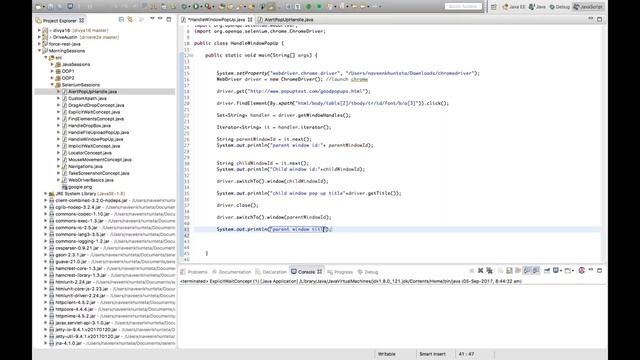Click the Pin Console icon
The image size is (640, 360).
pyautogui.click(x=547, y=271)
